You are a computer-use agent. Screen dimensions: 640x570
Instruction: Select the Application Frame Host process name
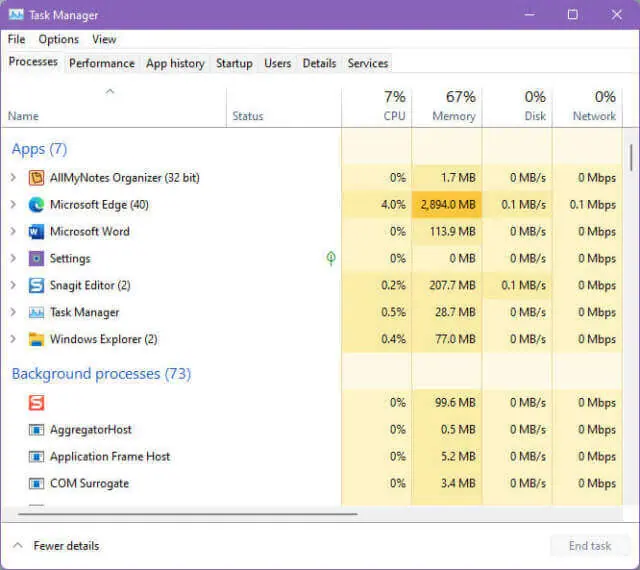tap(110, 457)
